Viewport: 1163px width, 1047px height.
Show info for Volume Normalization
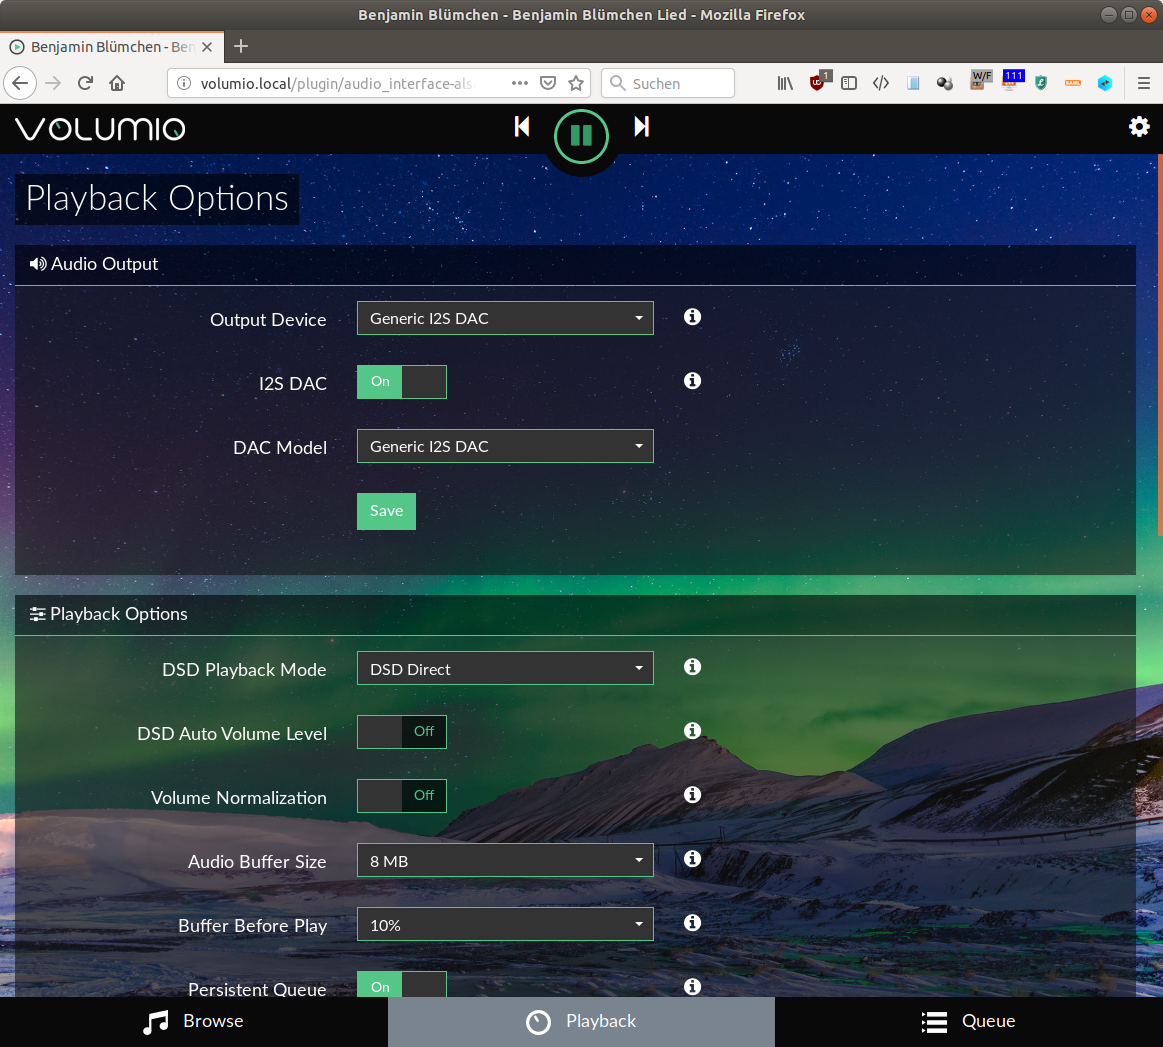coord(692,794)
